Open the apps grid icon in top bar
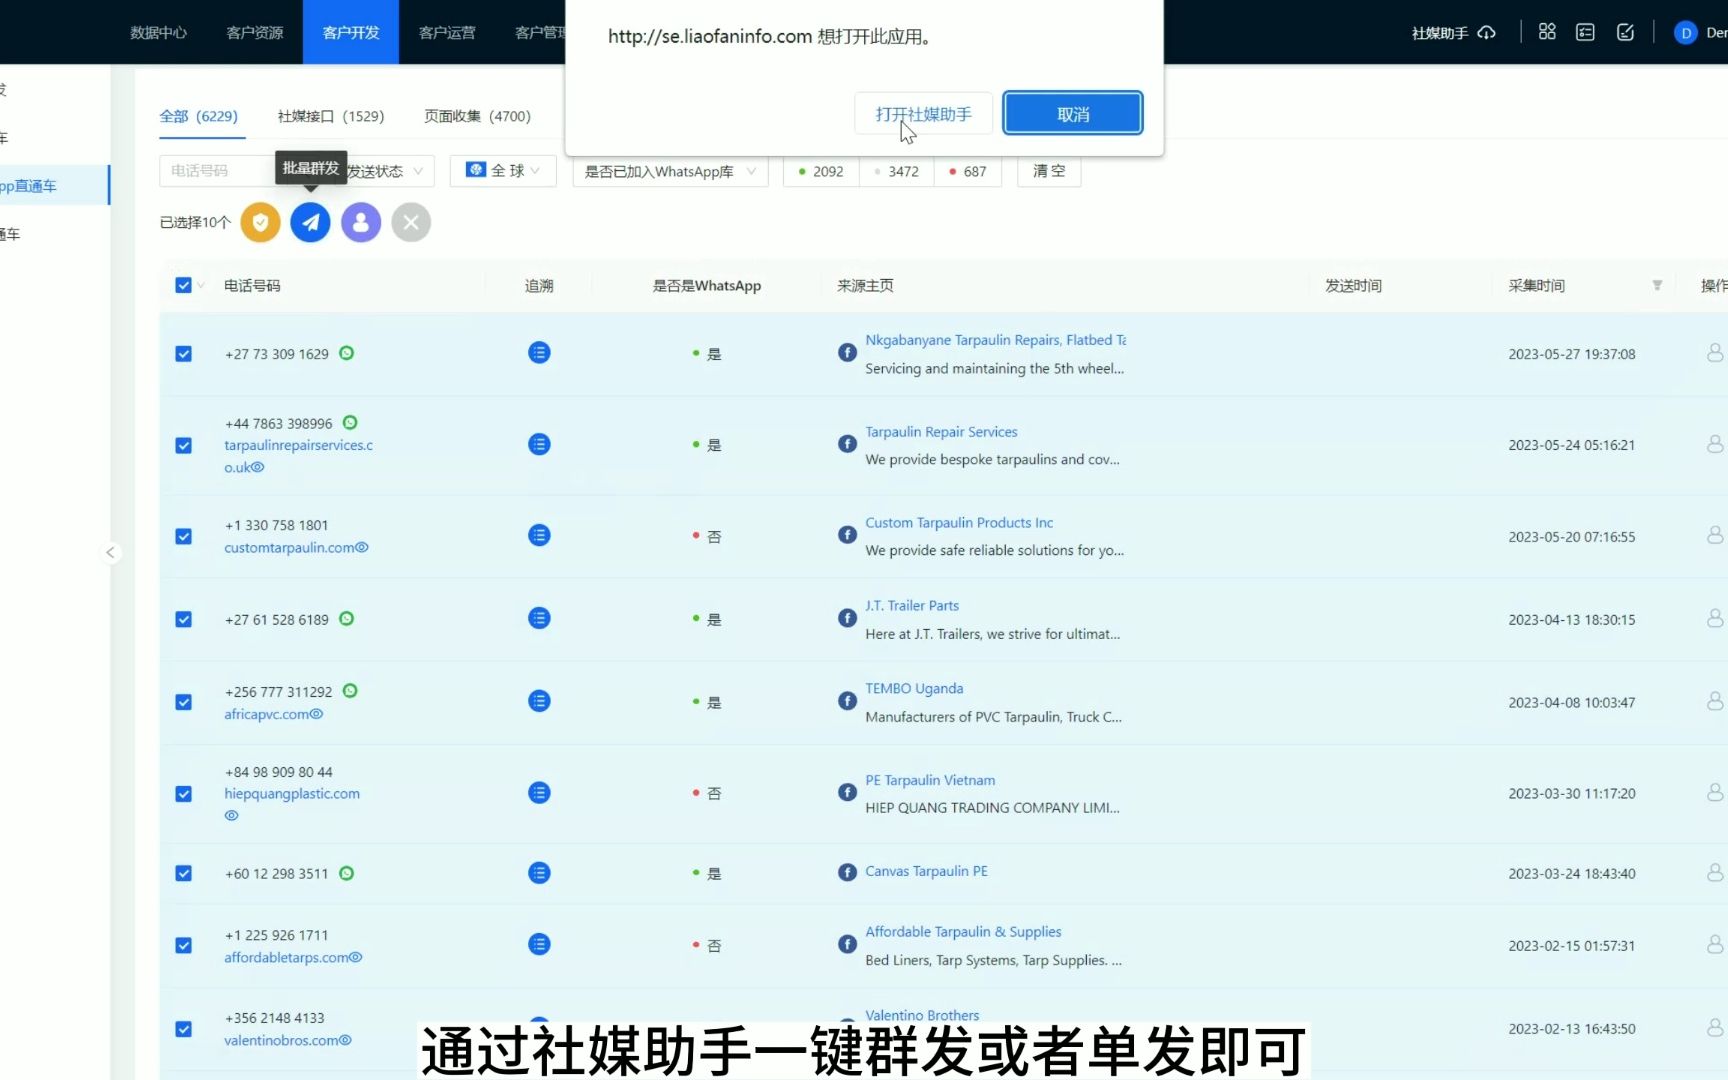This screenshot has height=1080, width=1728. [1547, 32]
